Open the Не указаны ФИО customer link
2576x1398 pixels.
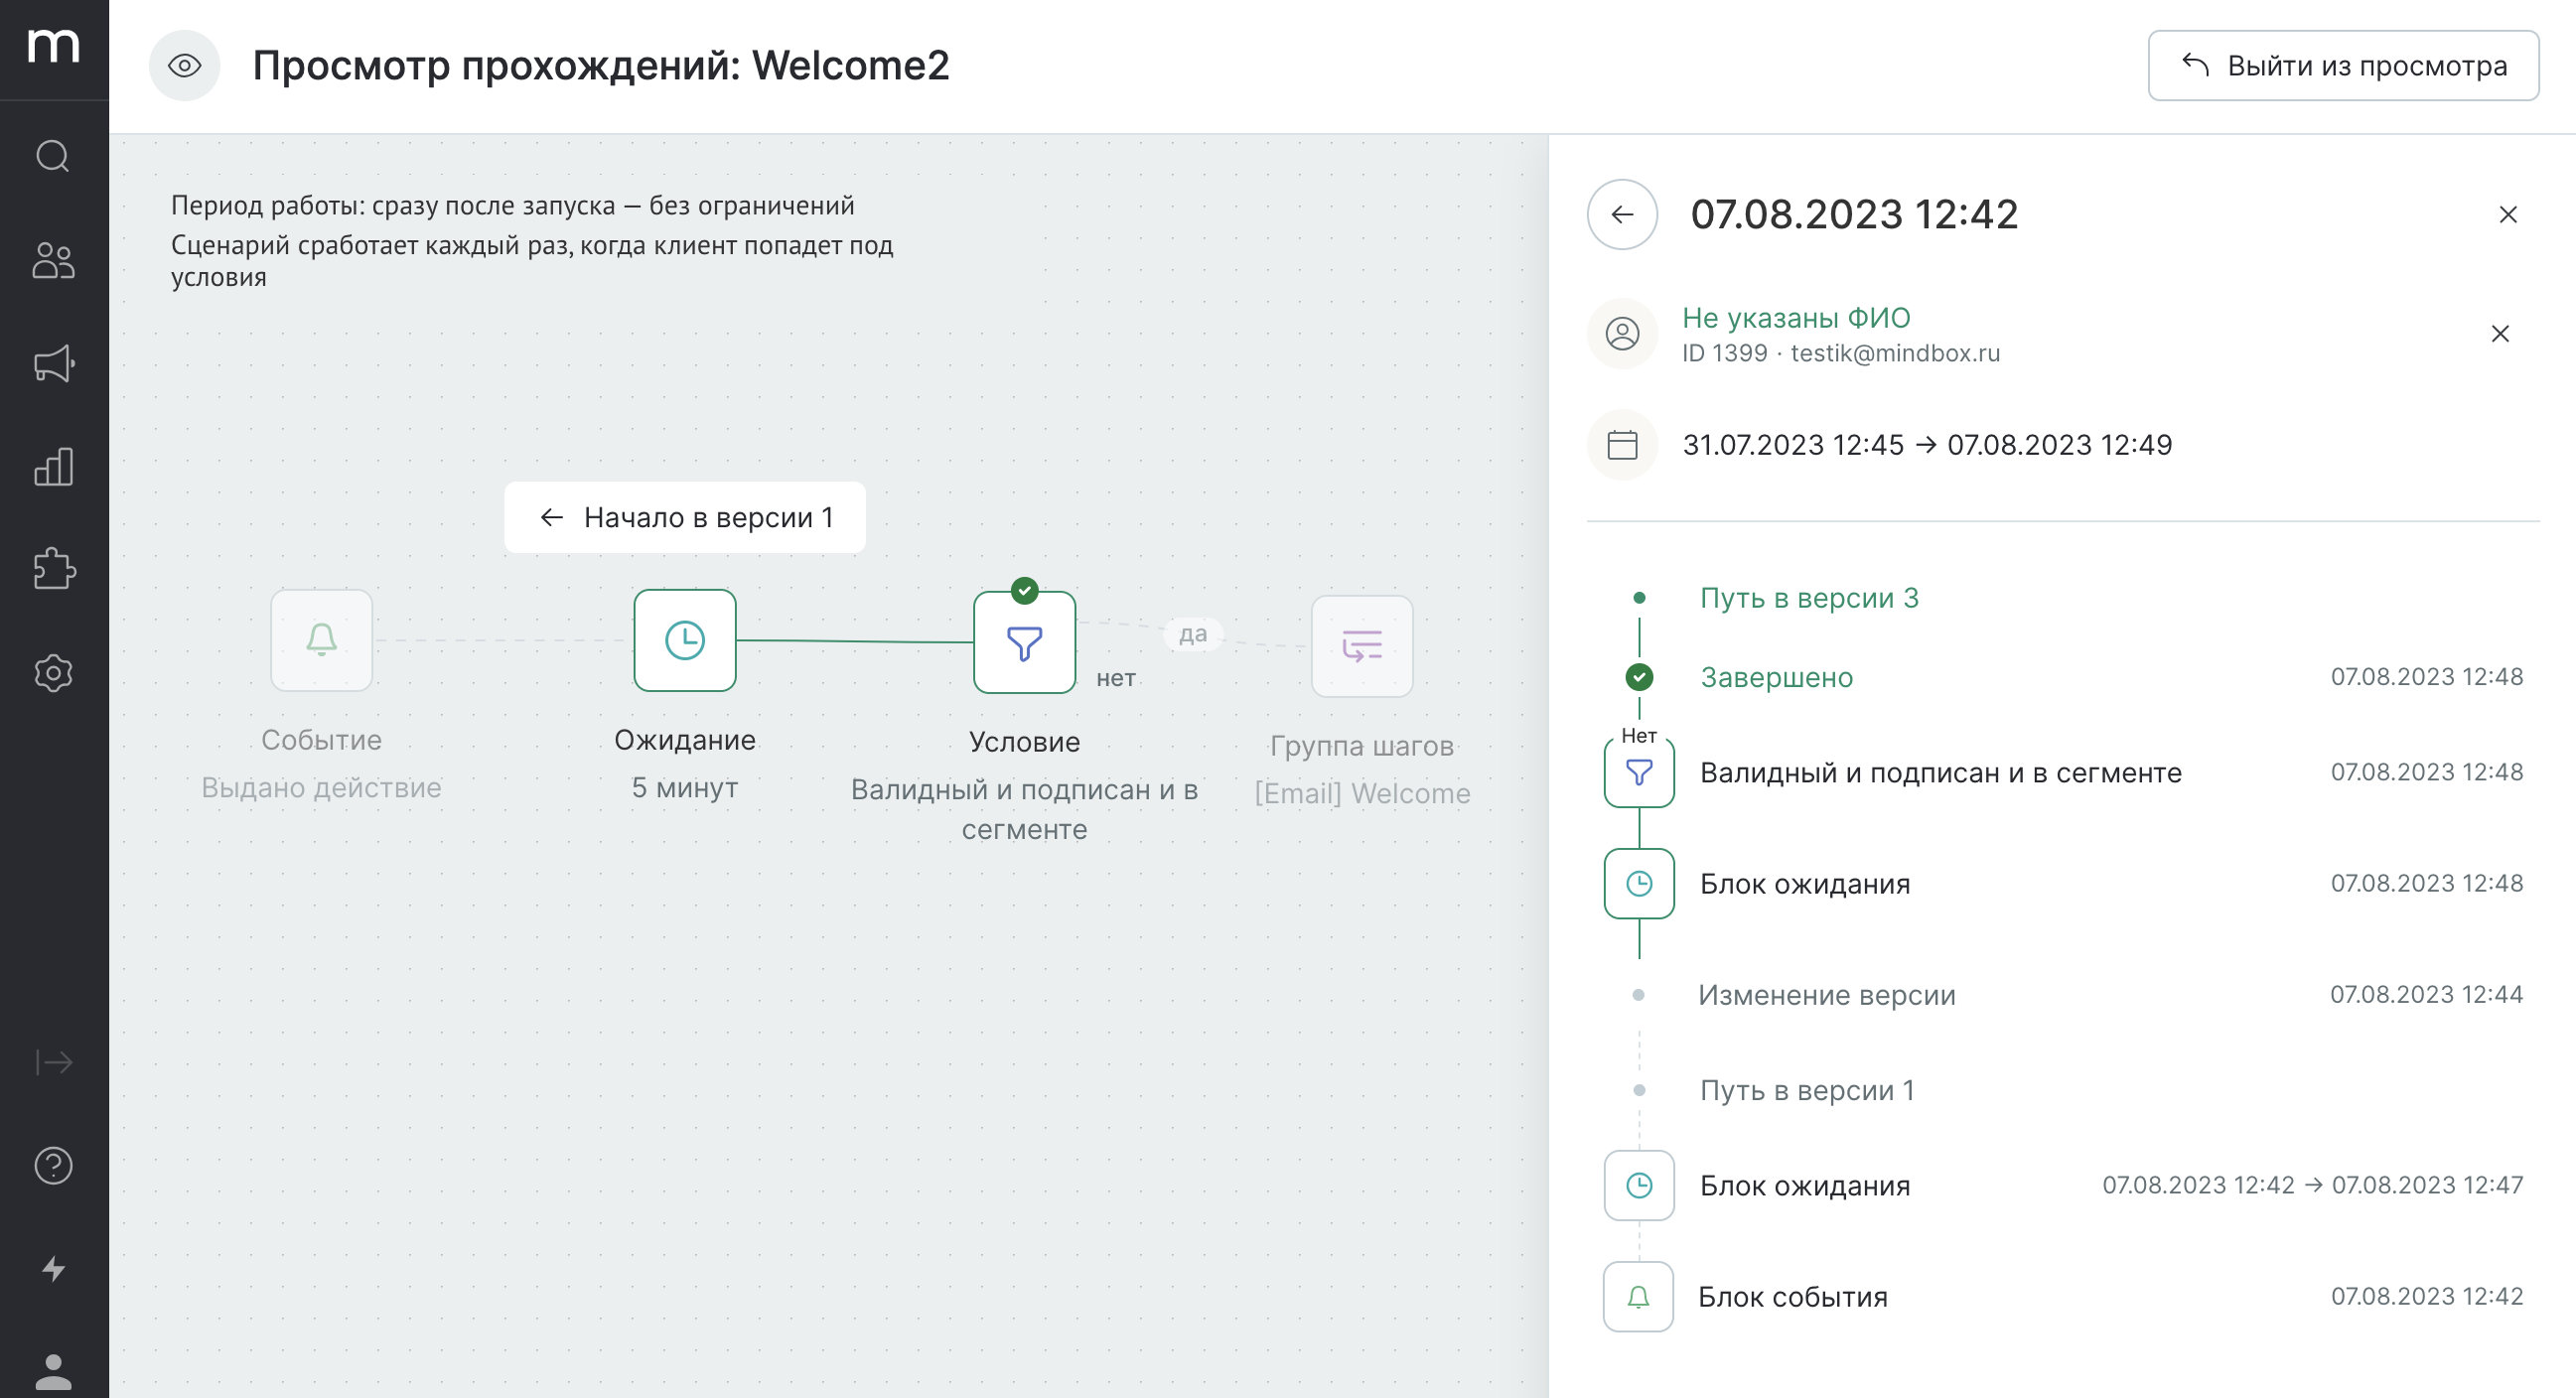[x=1796, y=317]
